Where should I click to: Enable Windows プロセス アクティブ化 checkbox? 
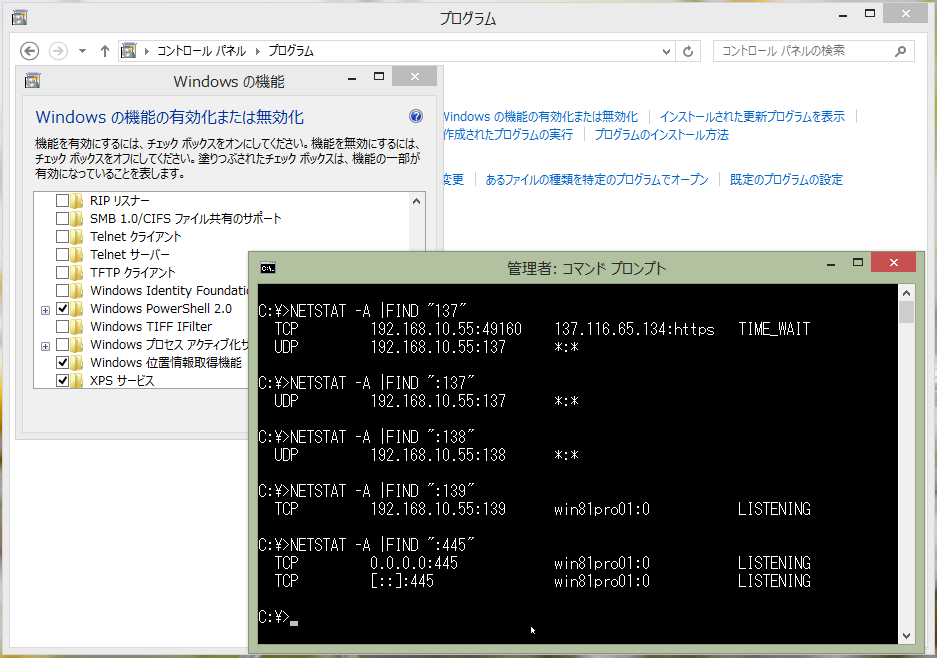[62, 344]
